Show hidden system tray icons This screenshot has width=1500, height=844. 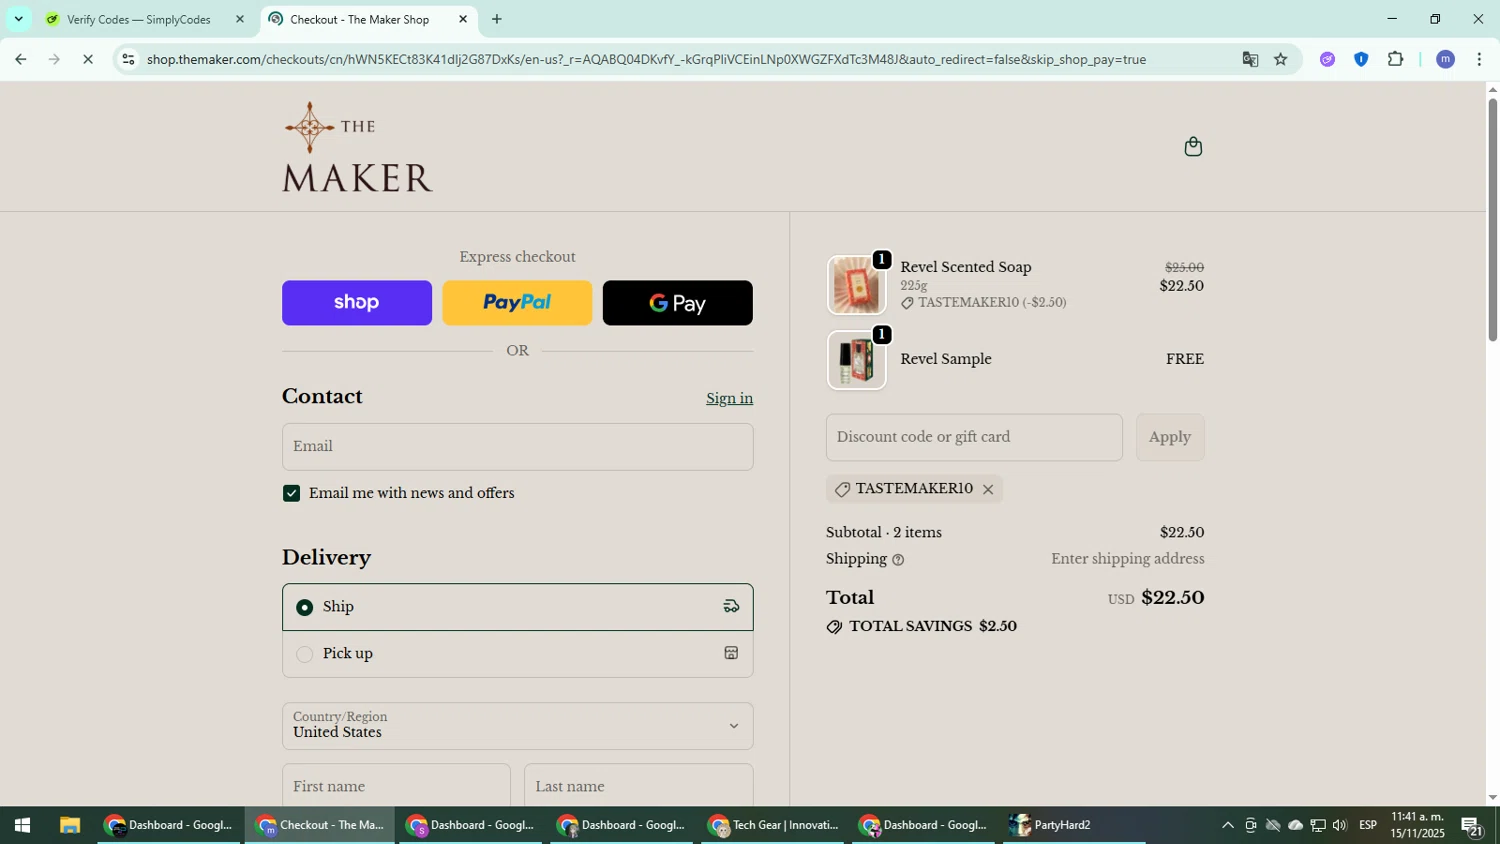[1227, 825]
